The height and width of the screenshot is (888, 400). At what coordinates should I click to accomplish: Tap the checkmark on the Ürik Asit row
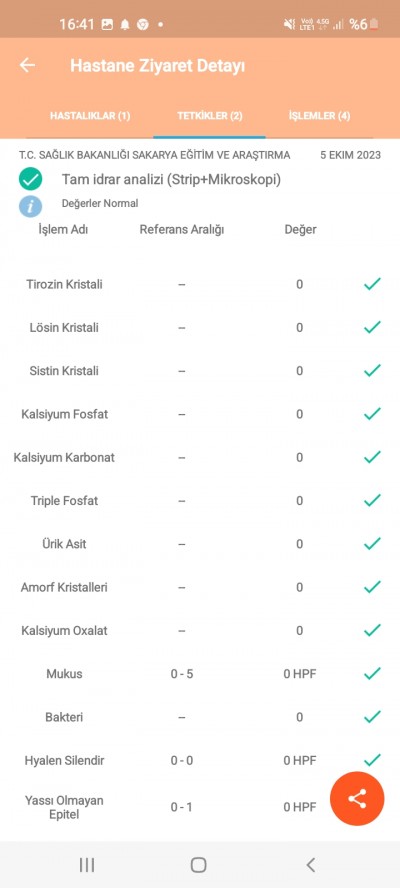point(372,544)
